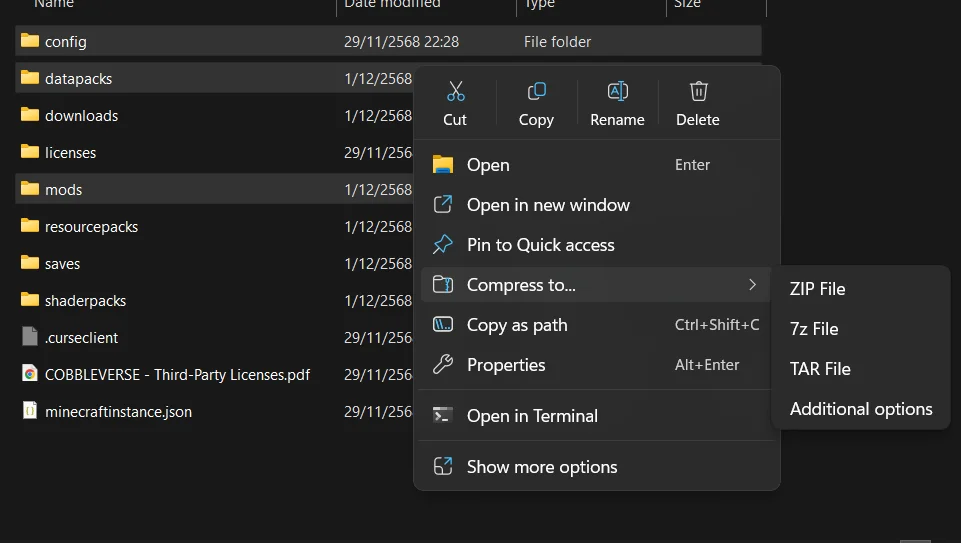Screen dimensions: 961x543
Task: Select Open in new window
Action: (548, 205)
